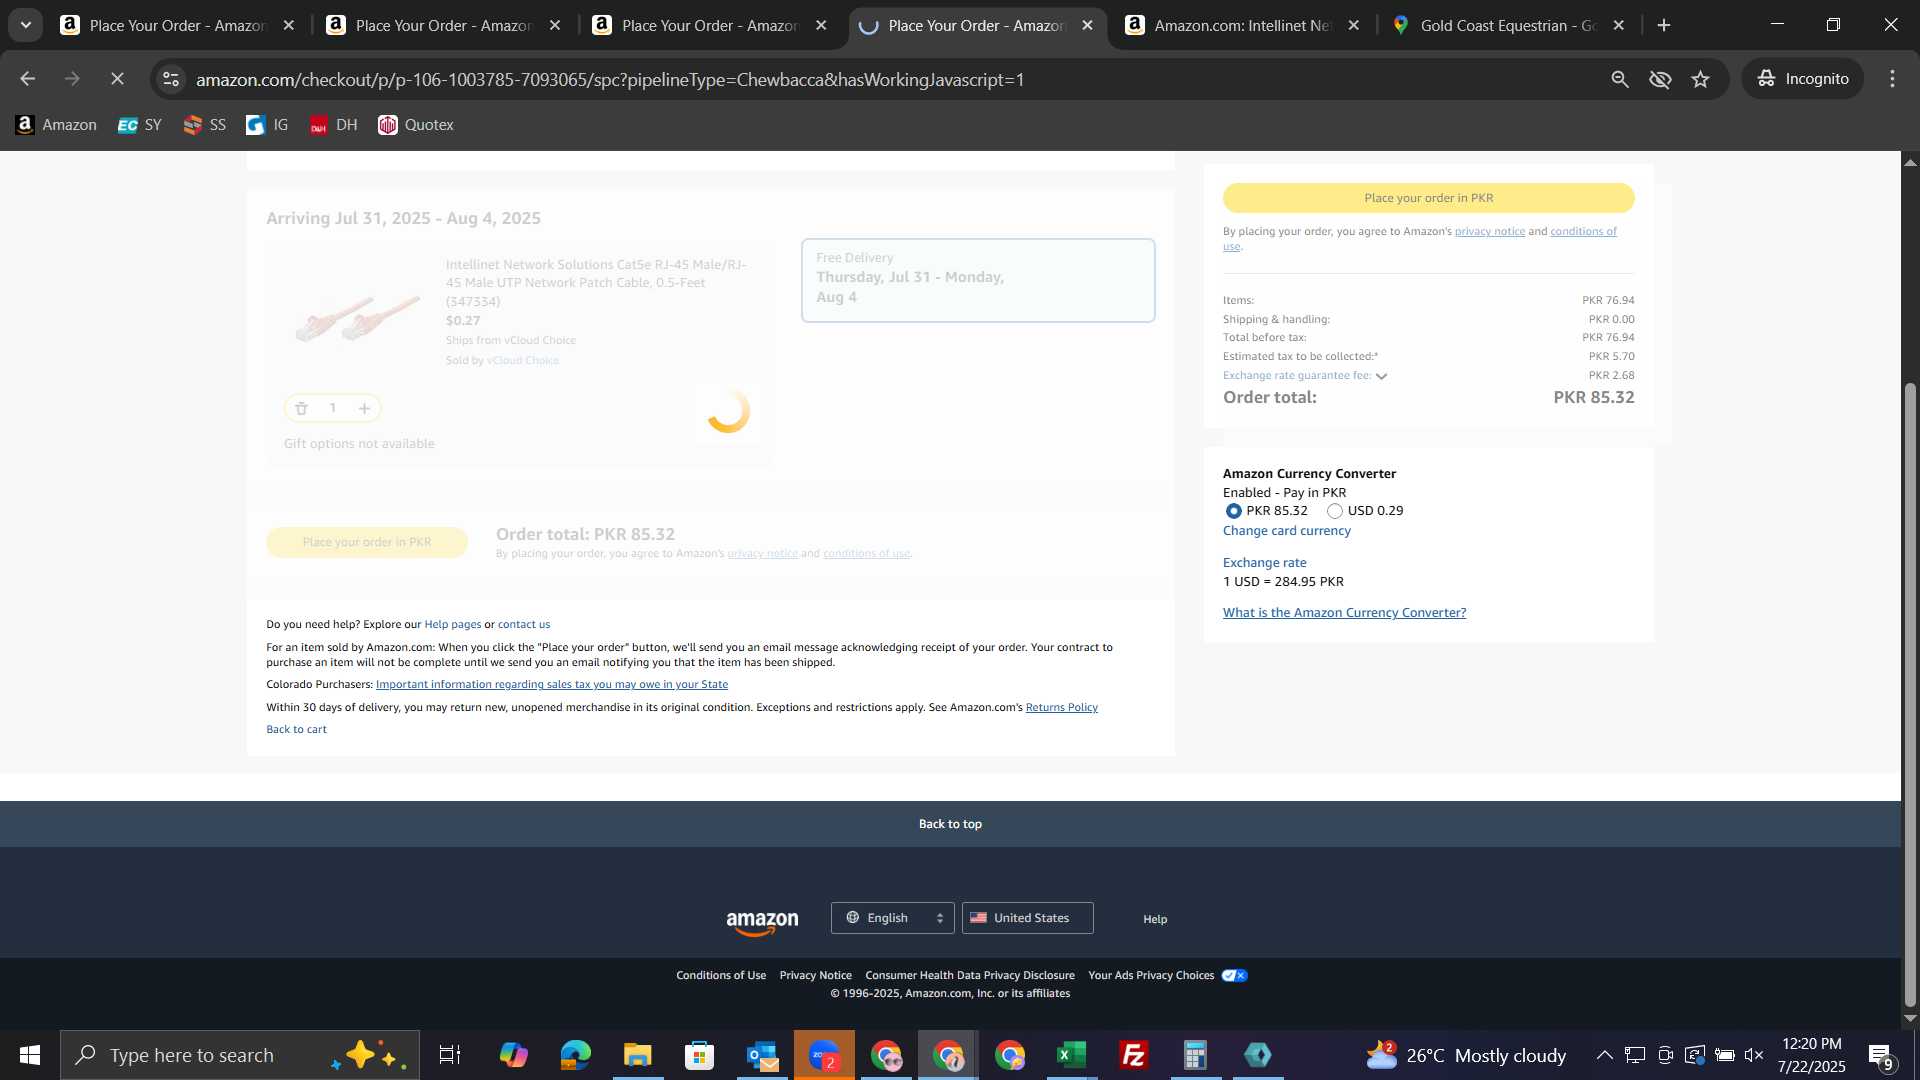Click third-party cookies blocked eye icon
Image resolution: width=1920 pixels, height=1080 pixels.
point(1660,79)
